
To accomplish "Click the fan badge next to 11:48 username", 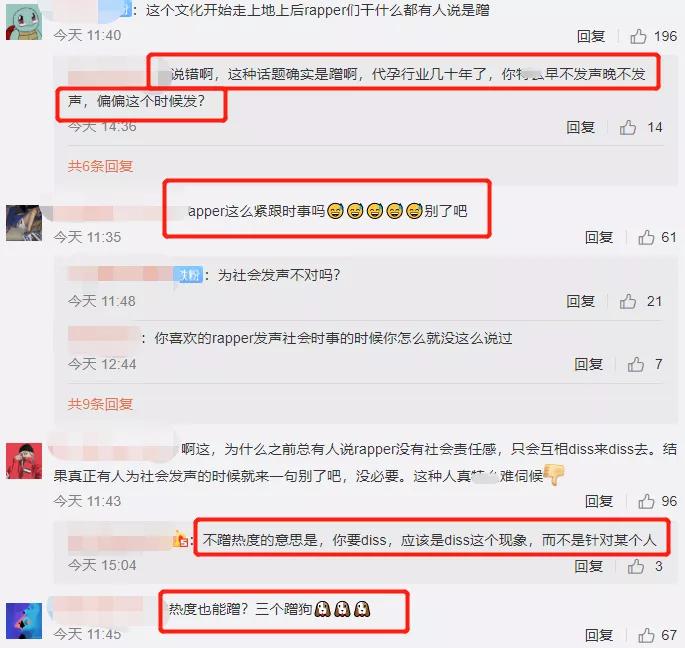I will tap(189, 275).
